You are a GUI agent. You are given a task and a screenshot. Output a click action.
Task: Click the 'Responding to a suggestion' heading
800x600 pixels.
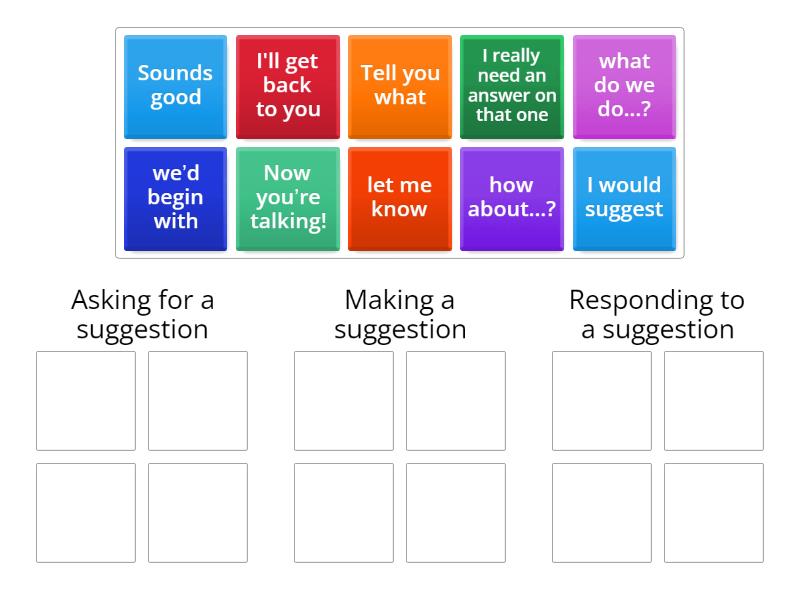click(x=656, y=314)
